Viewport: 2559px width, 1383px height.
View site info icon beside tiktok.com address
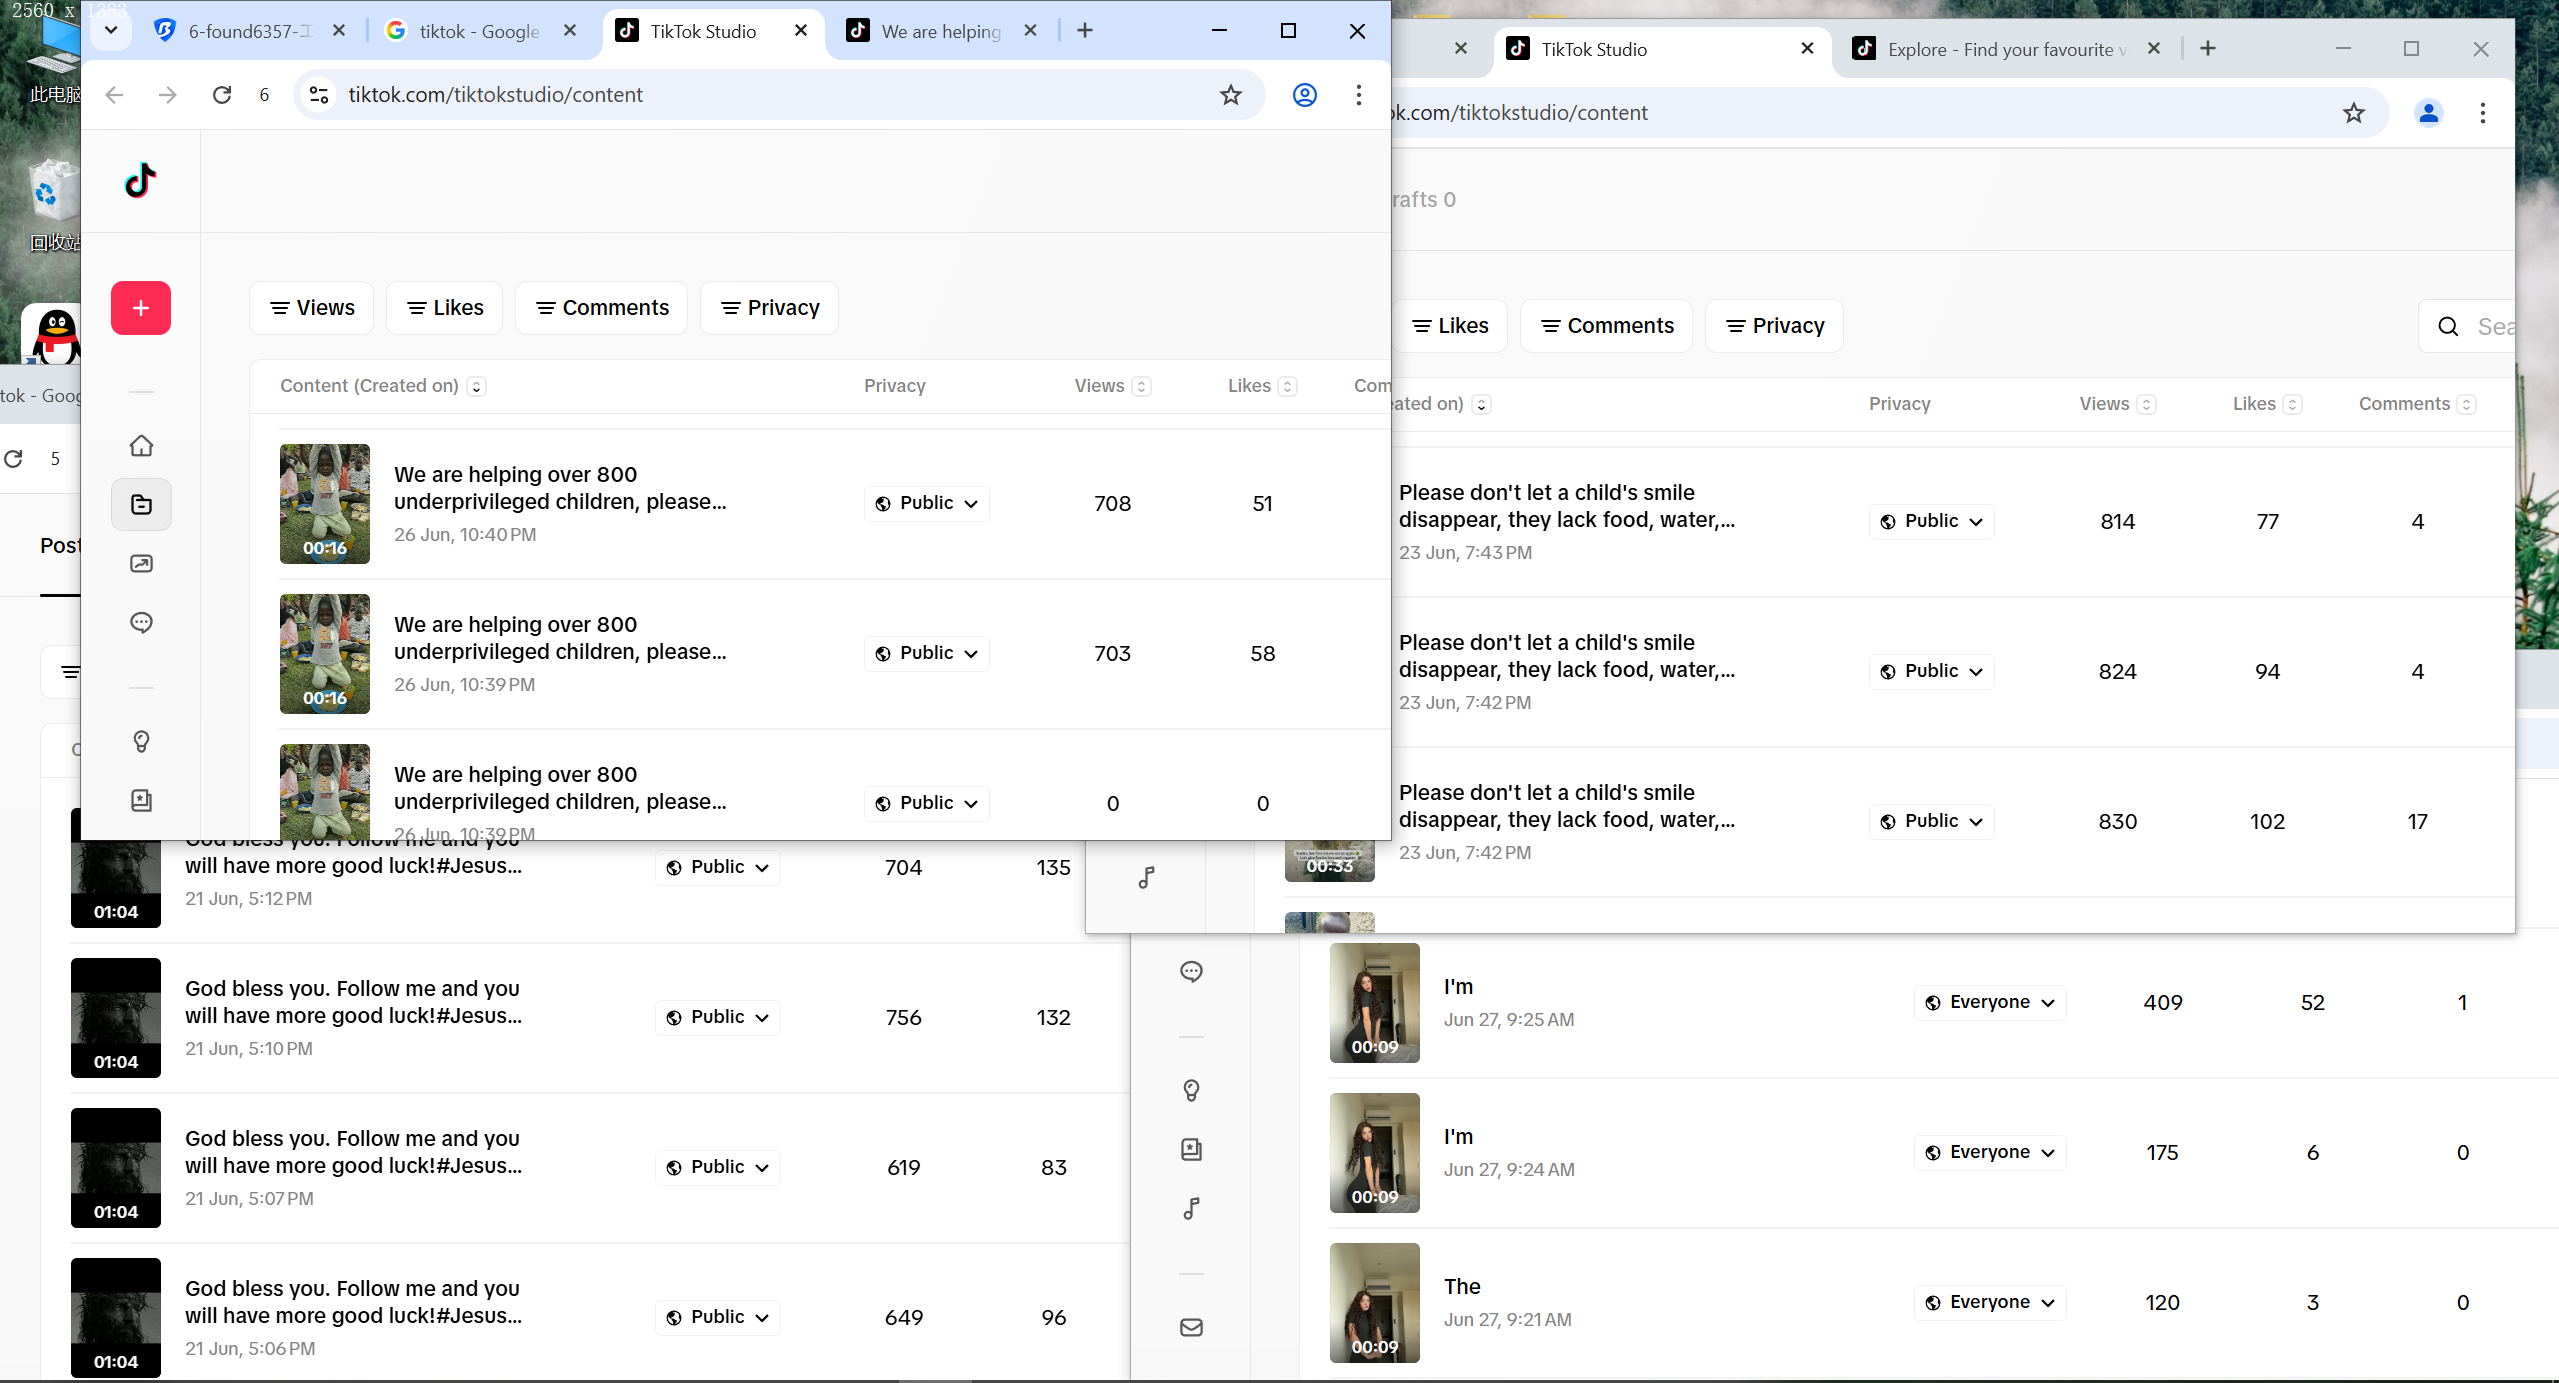point(319,95)
